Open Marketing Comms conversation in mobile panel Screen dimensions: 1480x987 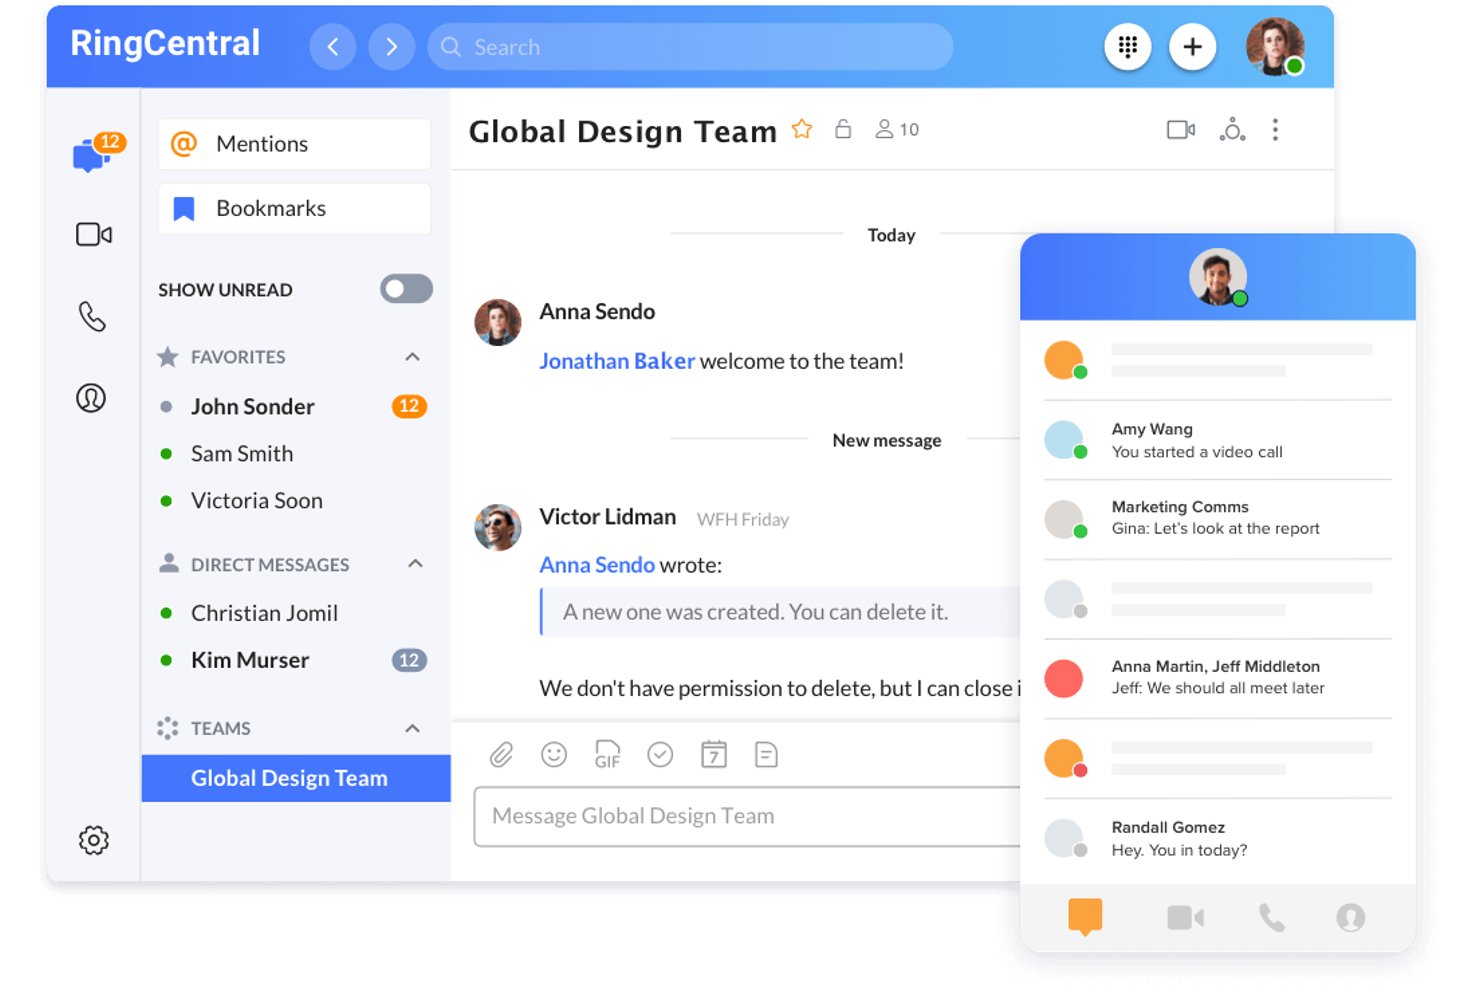point(1218,518)
